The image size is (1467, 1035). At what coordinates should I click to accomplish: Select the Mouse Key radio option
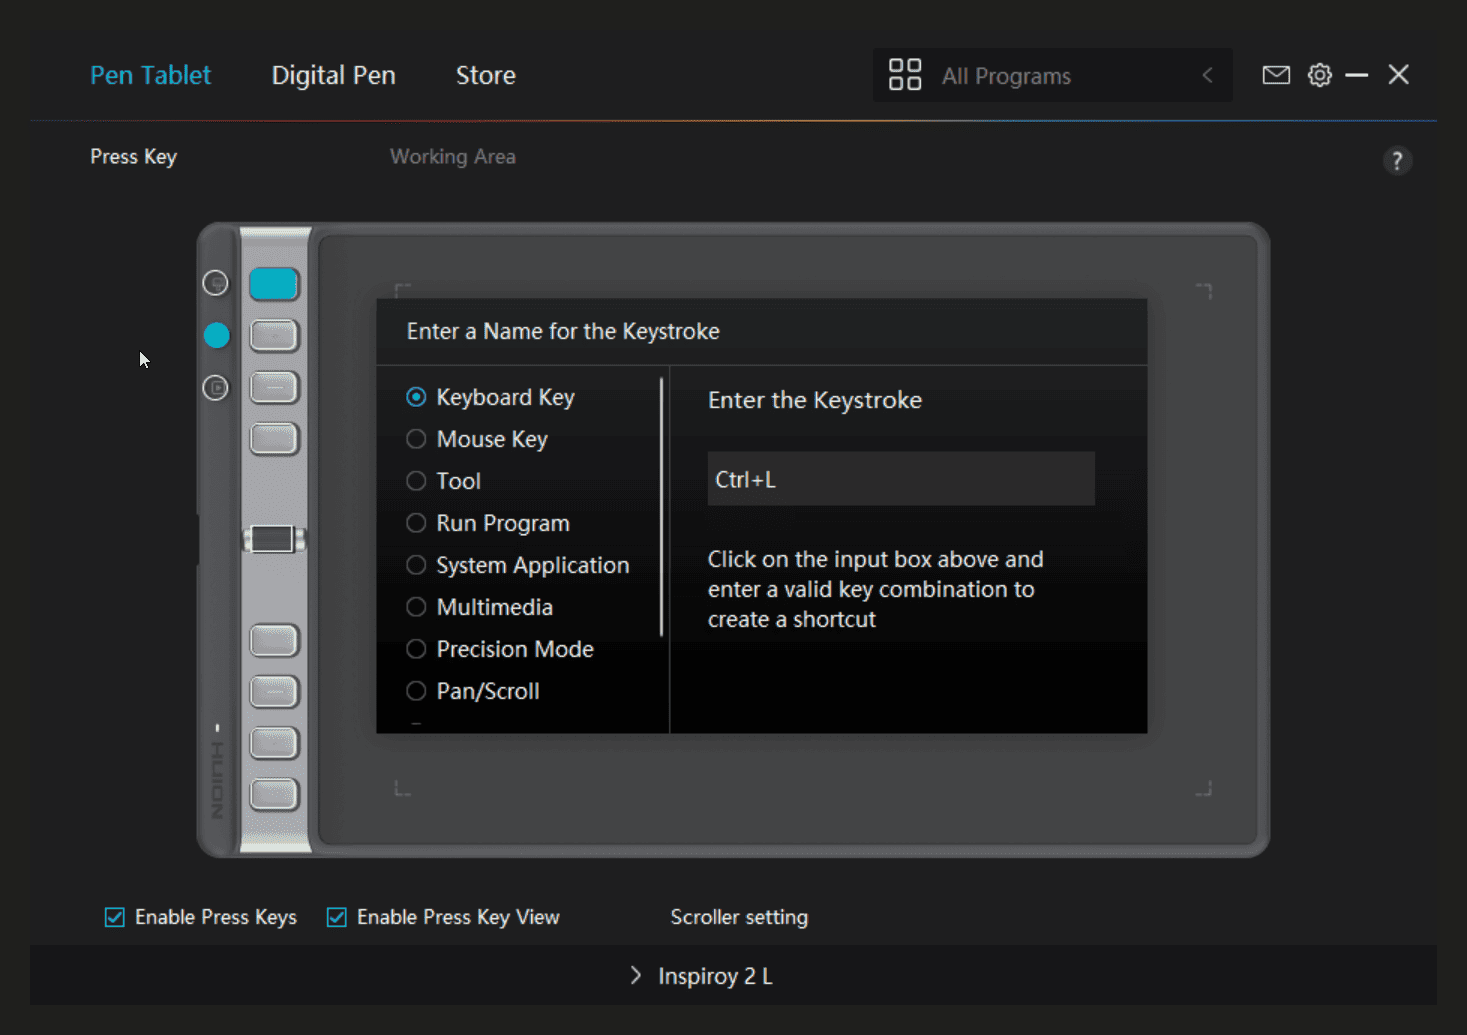click(x=416, y=439)
